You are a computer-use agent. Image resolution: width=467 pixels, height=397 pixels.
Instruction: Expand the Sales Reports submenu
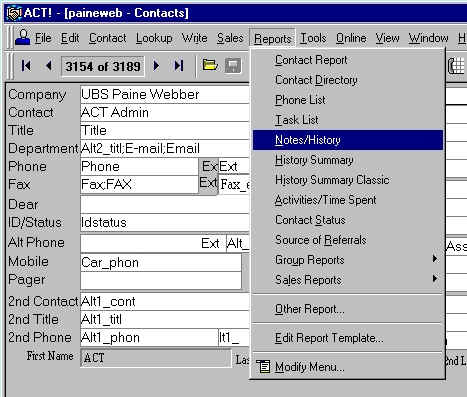click(x=348, y=280)
